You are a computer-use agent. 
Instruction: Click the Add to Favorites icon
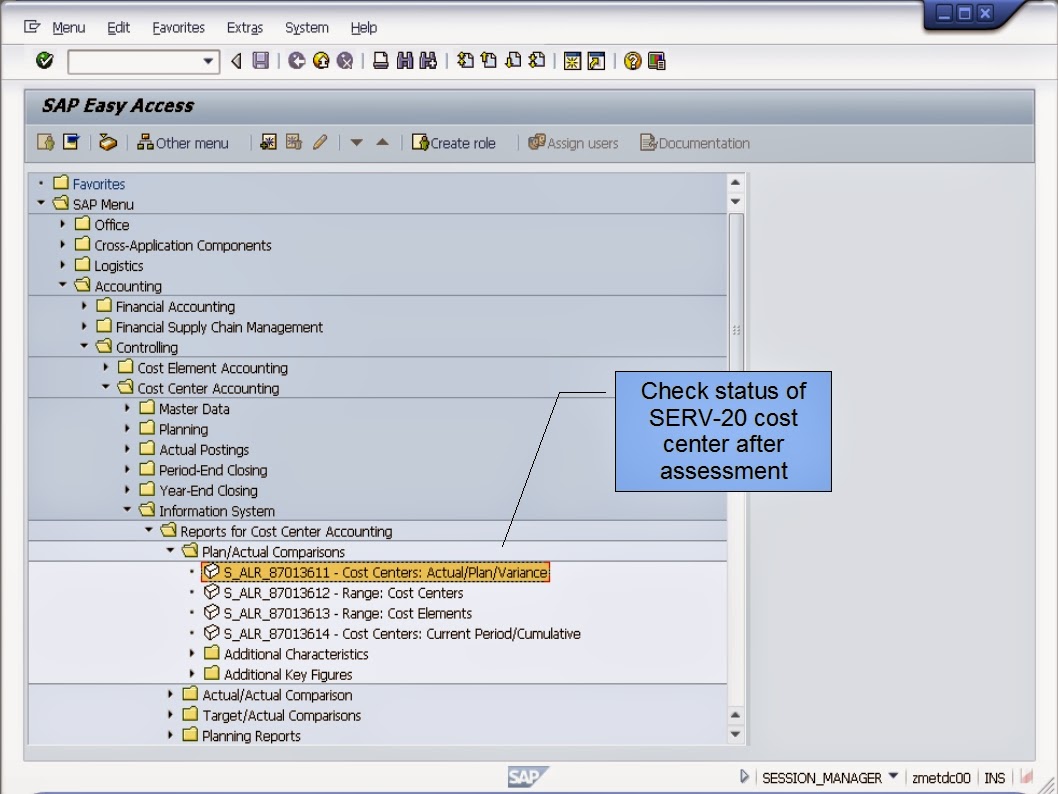click(268, 142)
